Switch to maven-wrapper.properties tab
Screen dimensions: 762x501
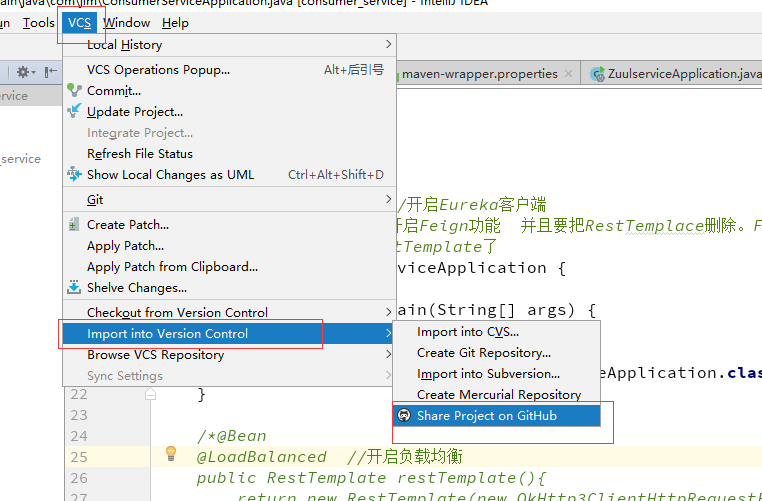tap(479, 74)
